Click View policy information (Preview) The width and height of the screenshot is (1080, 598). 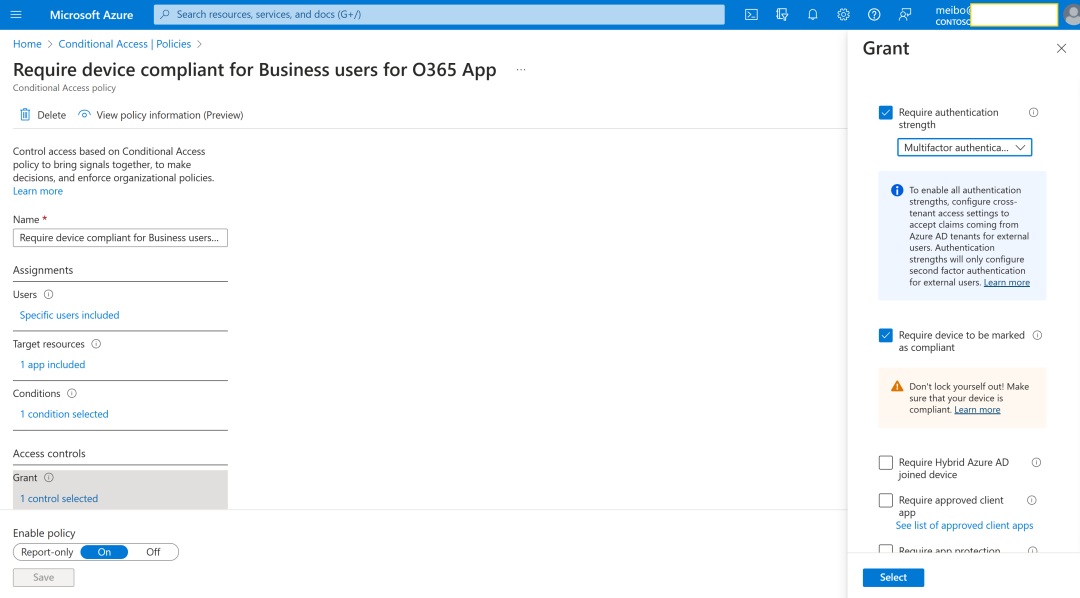coord(169,115)
